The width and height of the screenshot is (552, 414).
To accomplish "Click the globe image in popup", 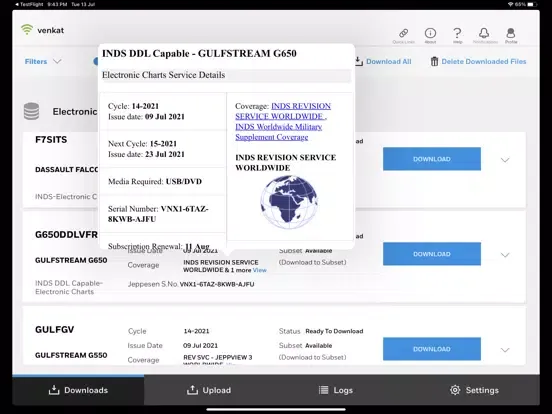I will (289, 202).
